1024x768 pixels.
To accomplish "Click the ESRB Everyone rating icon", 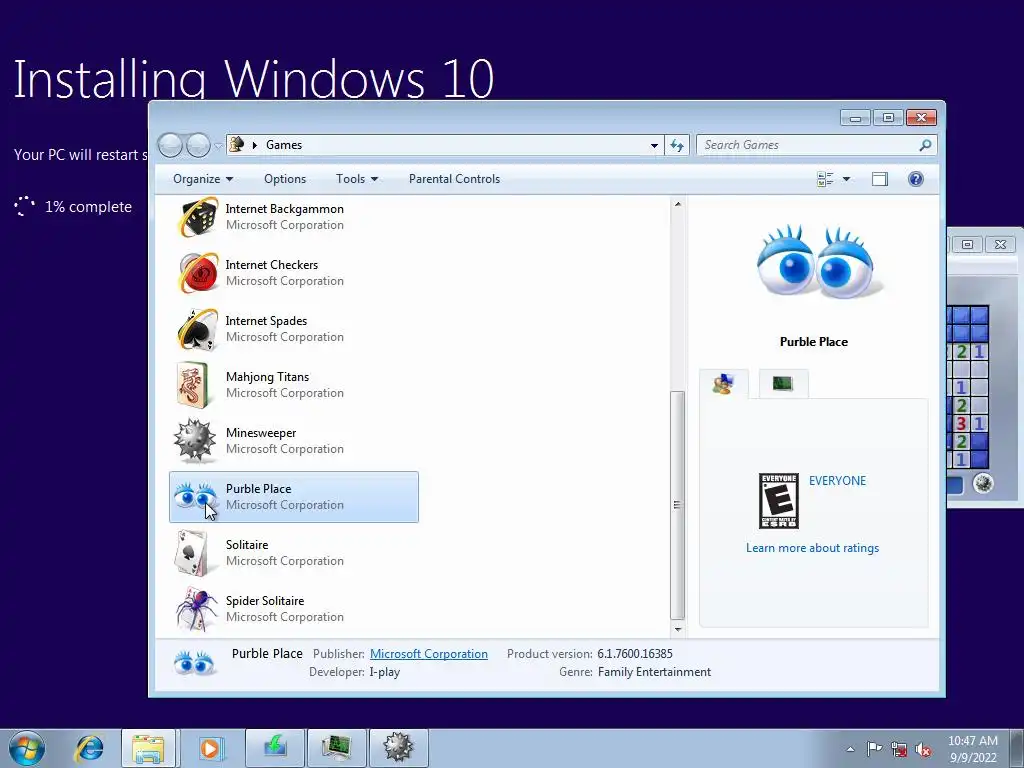I will pyautogui.click(x=778, y=501).
